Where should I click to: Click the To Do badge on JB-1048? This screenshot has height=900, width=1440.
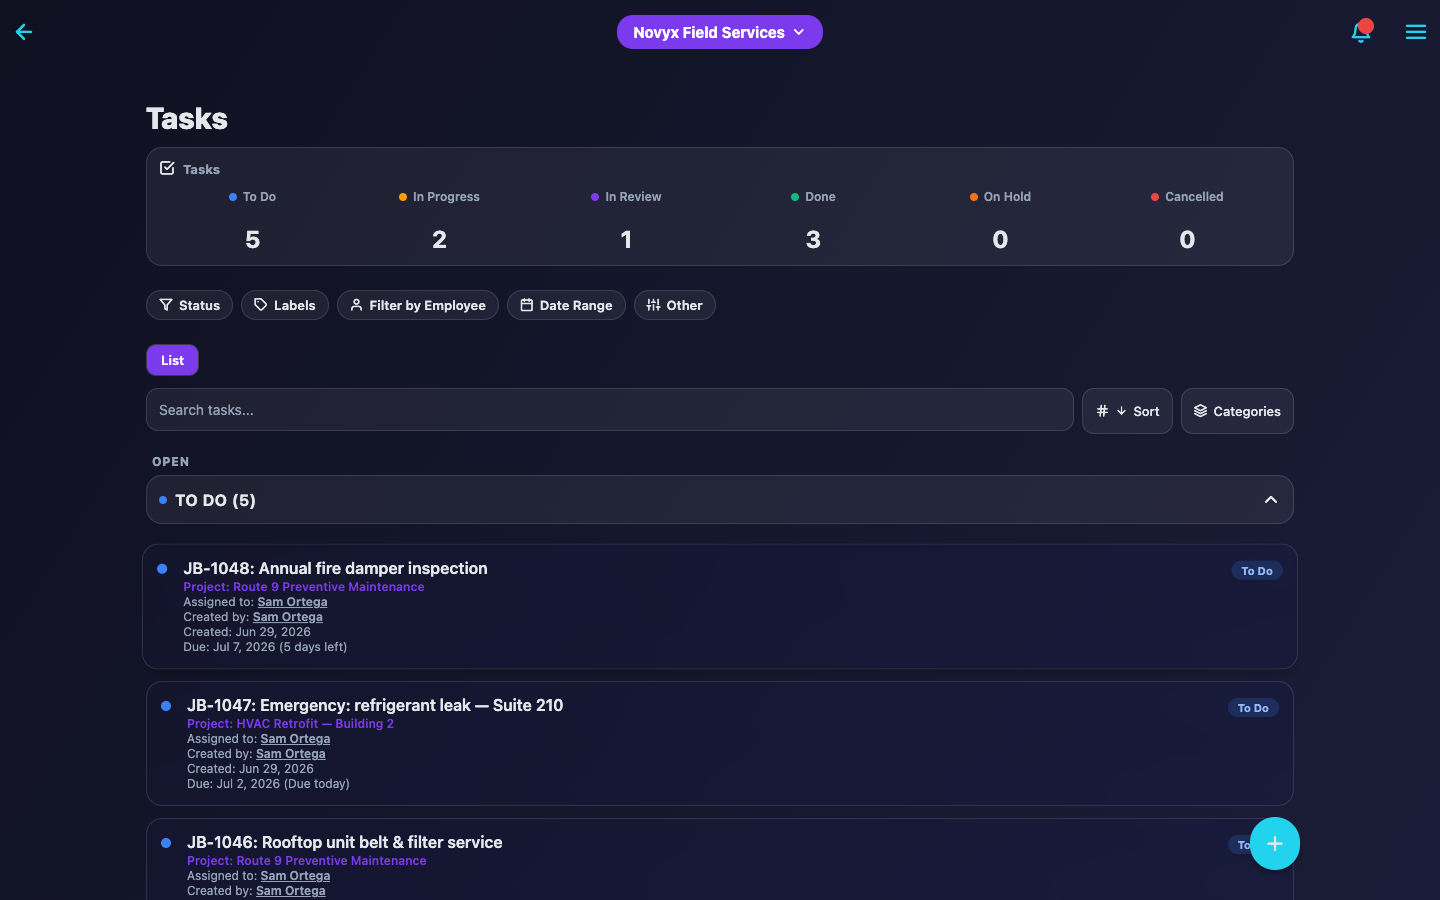point(1257,571)
